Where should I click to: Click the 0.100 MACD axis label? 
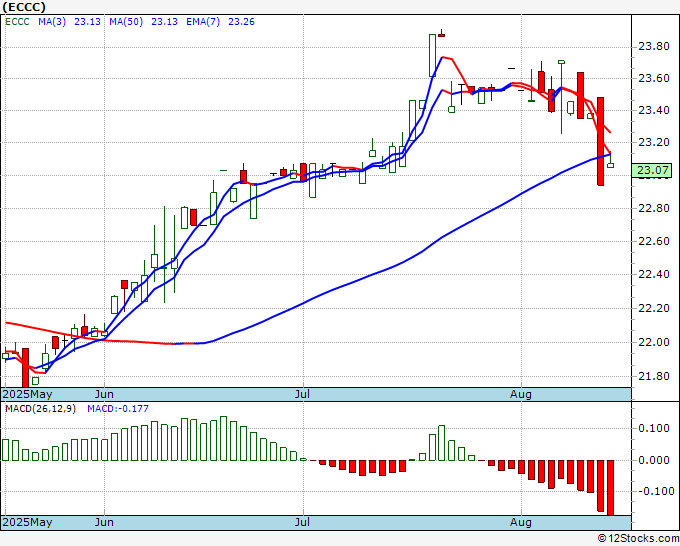click(654, 428)
